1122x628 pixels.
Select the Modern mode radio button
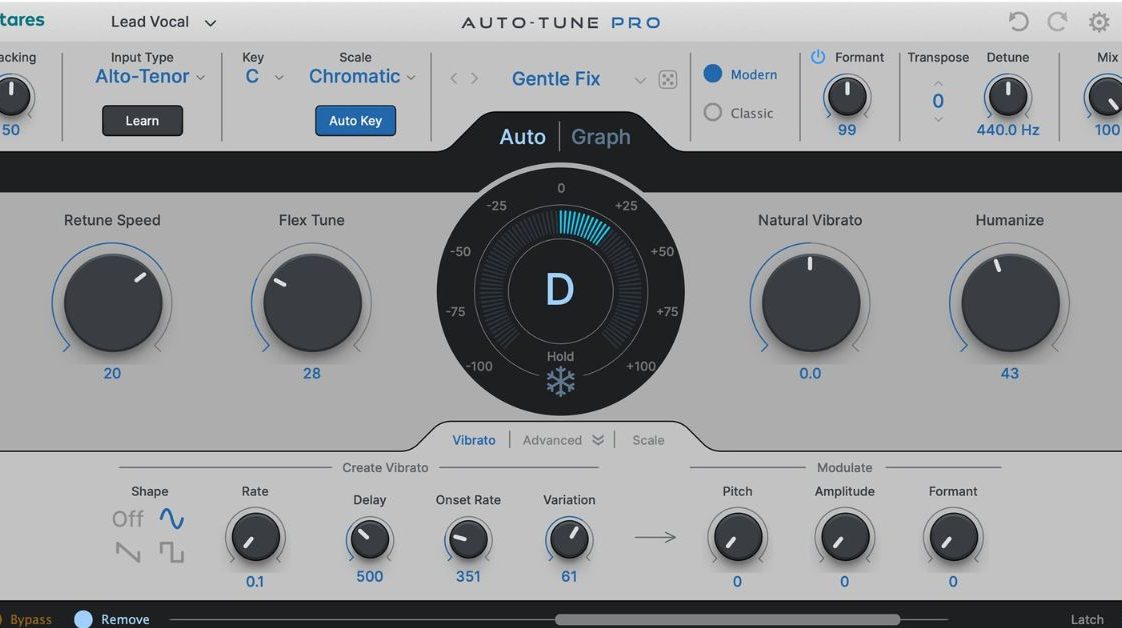[713, 74]
